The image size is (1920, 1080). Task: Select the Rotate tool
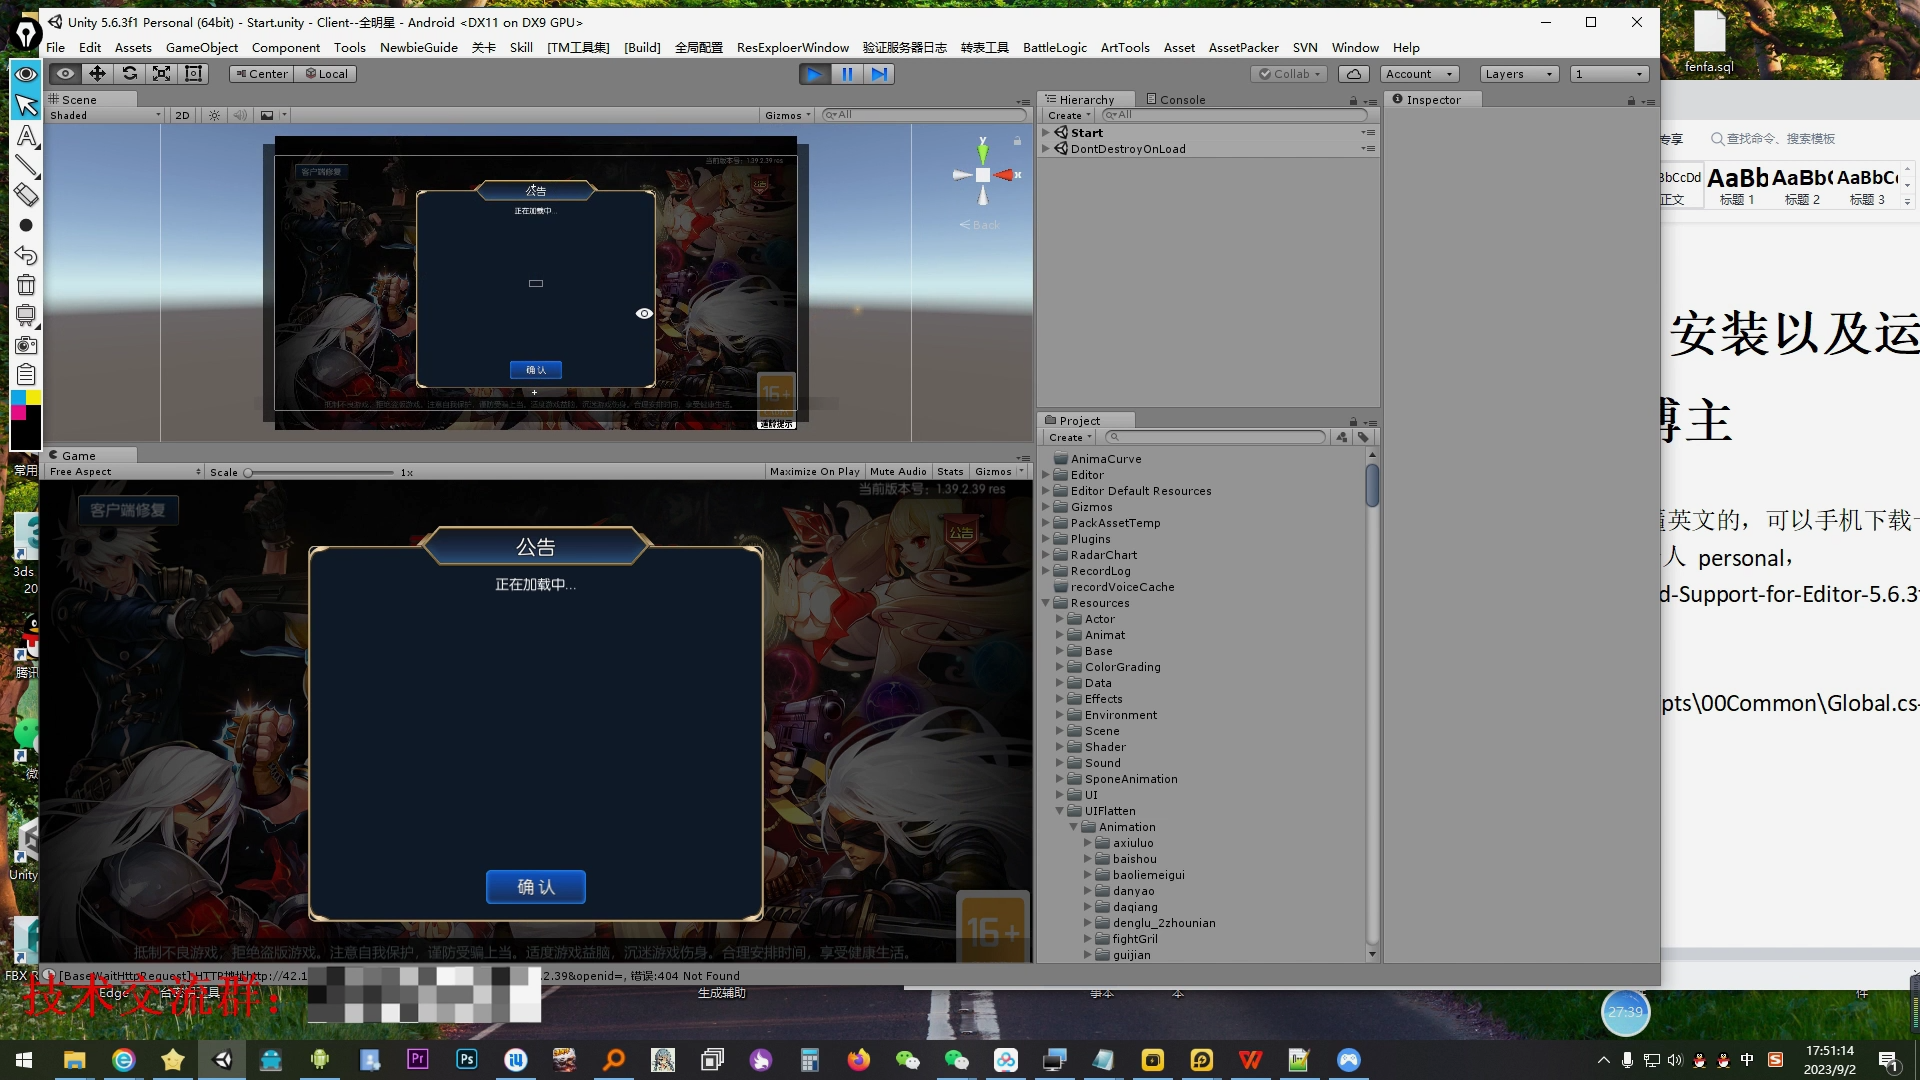[x=129, y=73]
